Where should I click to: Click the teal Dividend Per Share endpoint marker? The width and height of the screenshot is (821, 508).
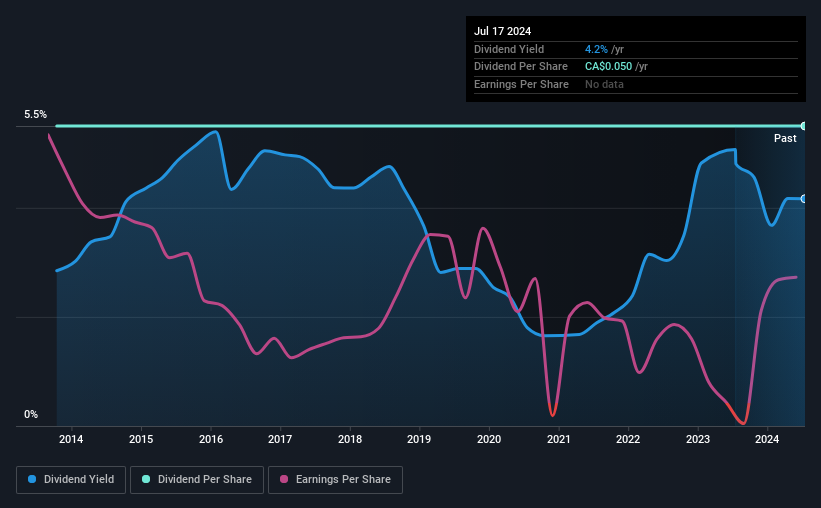tap(803, 126)
